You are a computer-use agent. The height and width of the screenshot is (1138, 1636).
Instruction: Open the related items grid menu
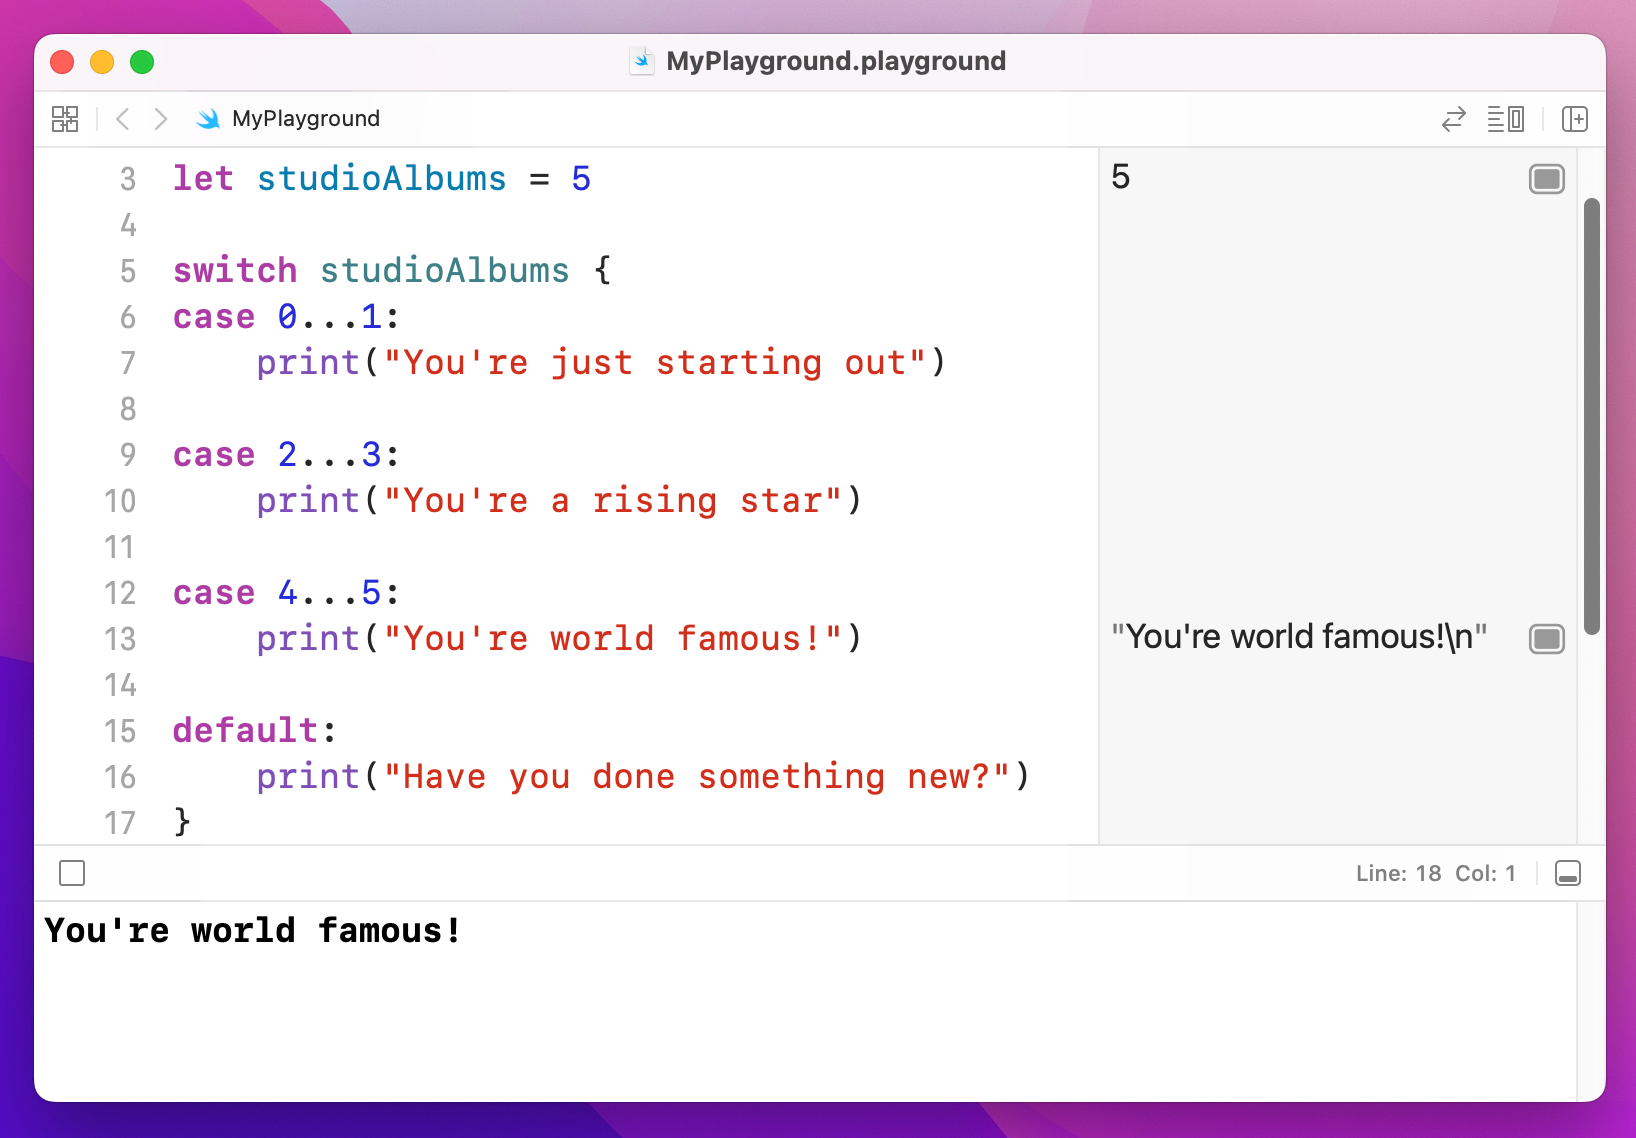click(x=65, y=119)
